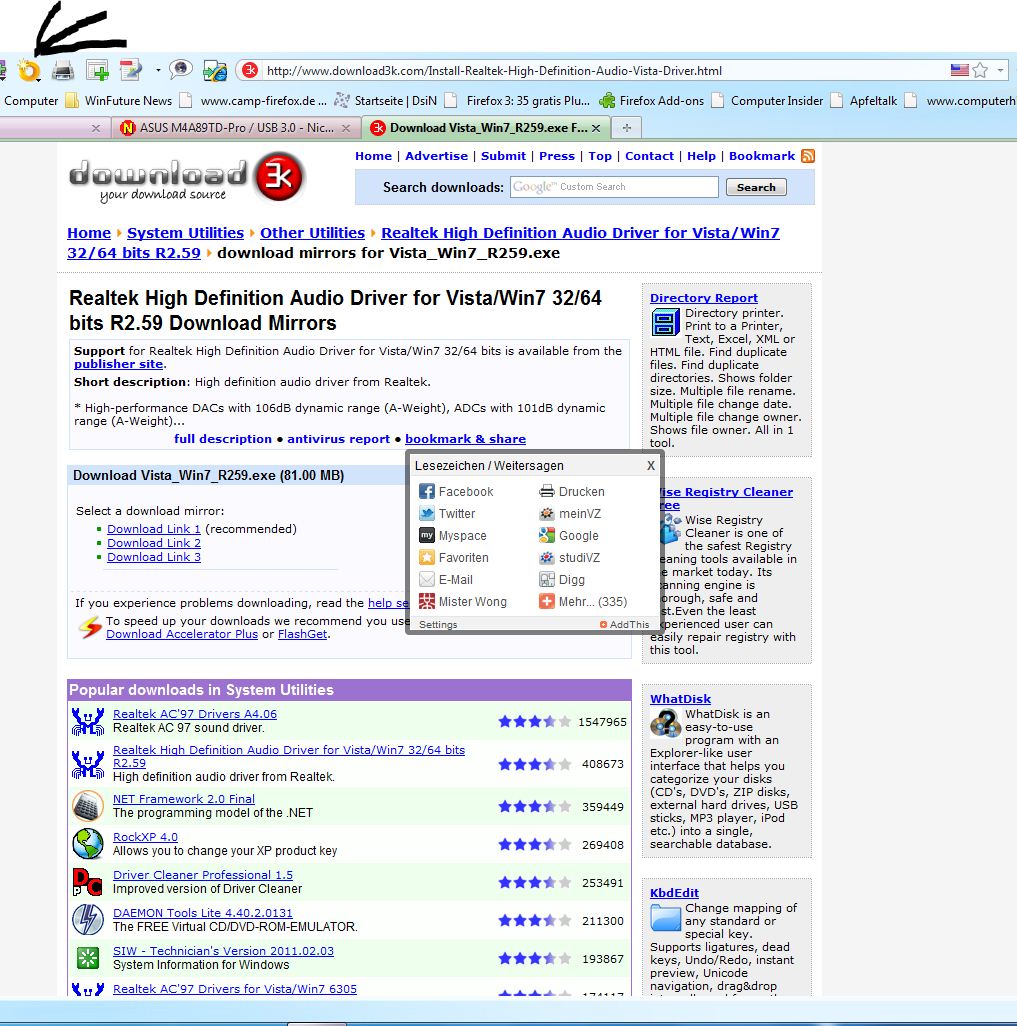Click the Google Custom Search input field

614,187
